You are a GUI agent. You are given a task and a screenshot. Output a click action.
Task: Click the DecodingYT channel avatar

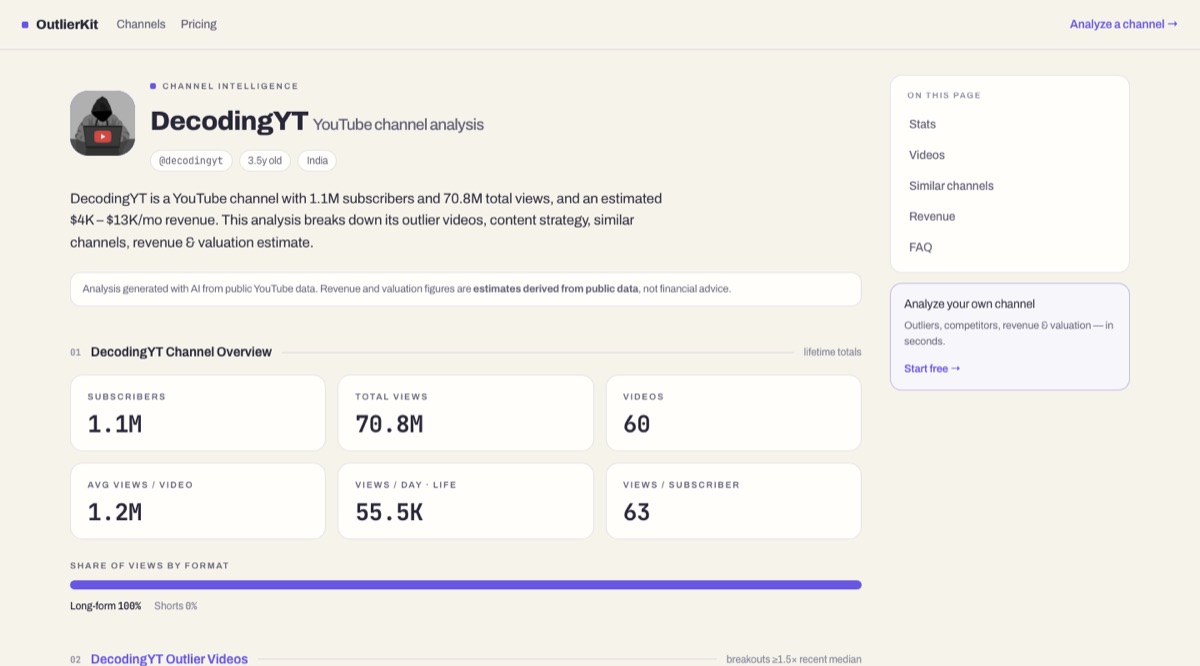pos(102,123)
